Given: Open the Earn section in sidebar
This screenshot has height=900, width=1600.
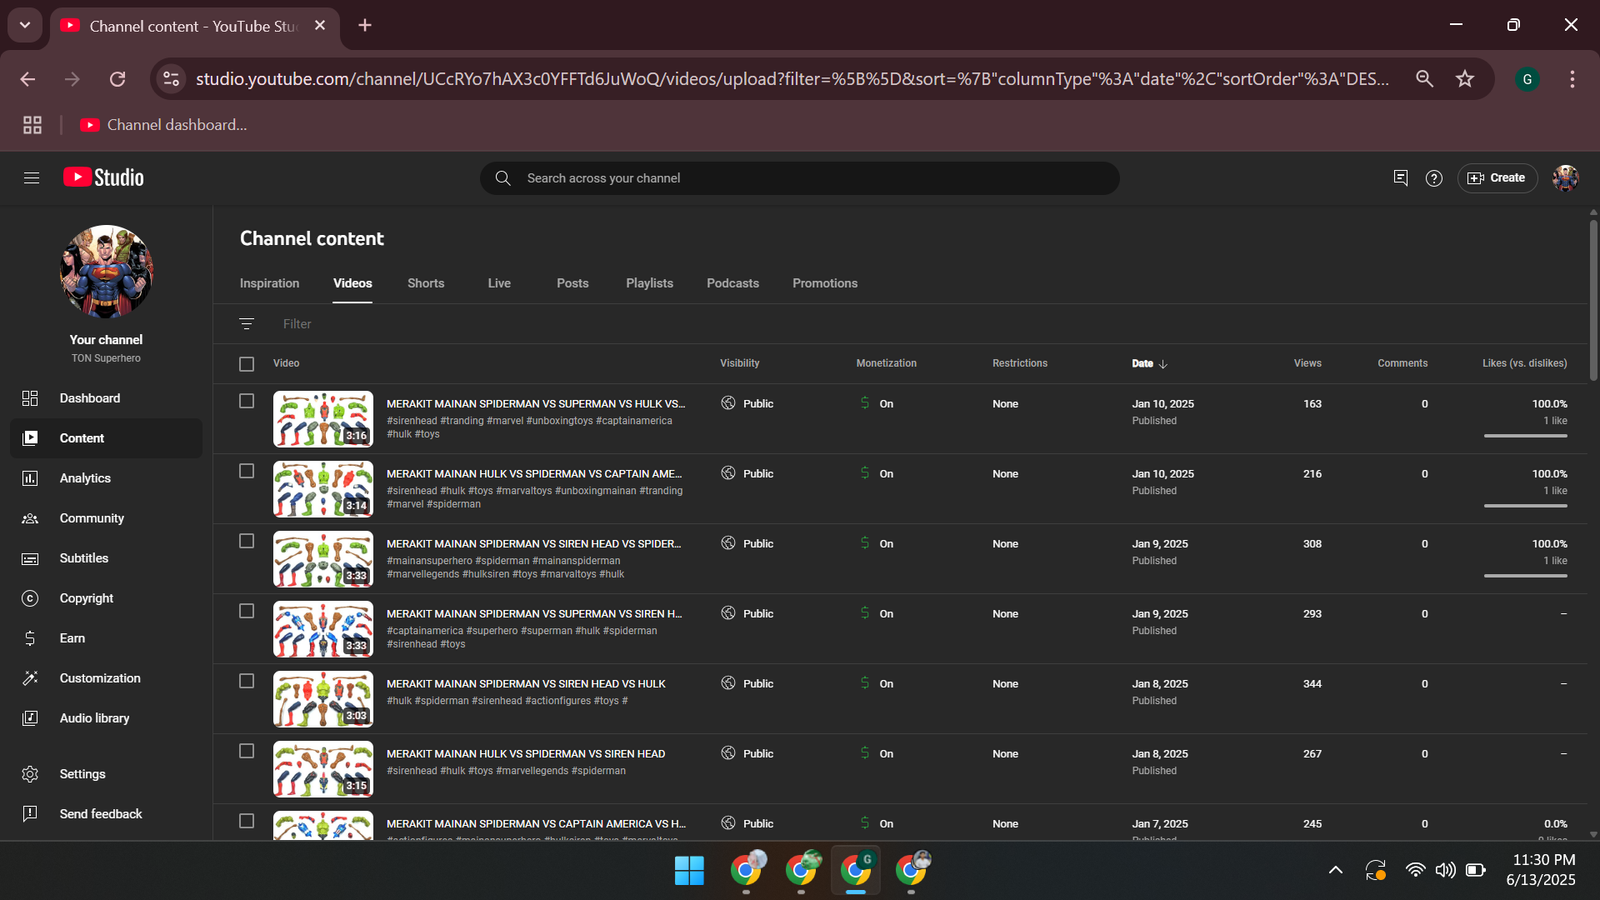Looking at the screenshot, I should 106,638.
